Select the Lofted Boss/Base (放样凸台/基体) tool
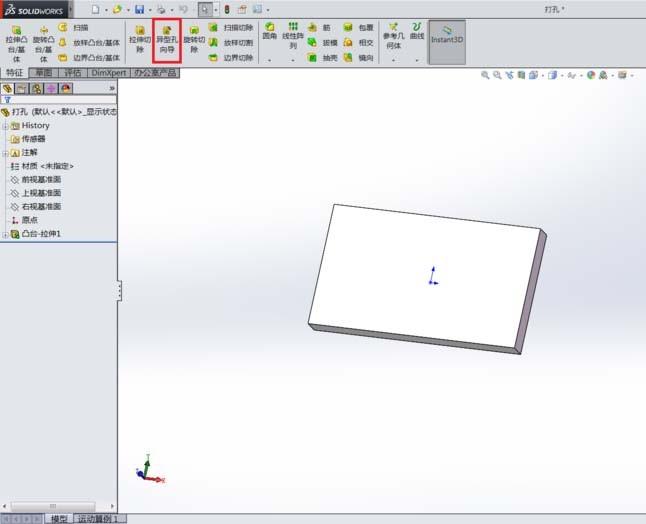 click(89, 42)
